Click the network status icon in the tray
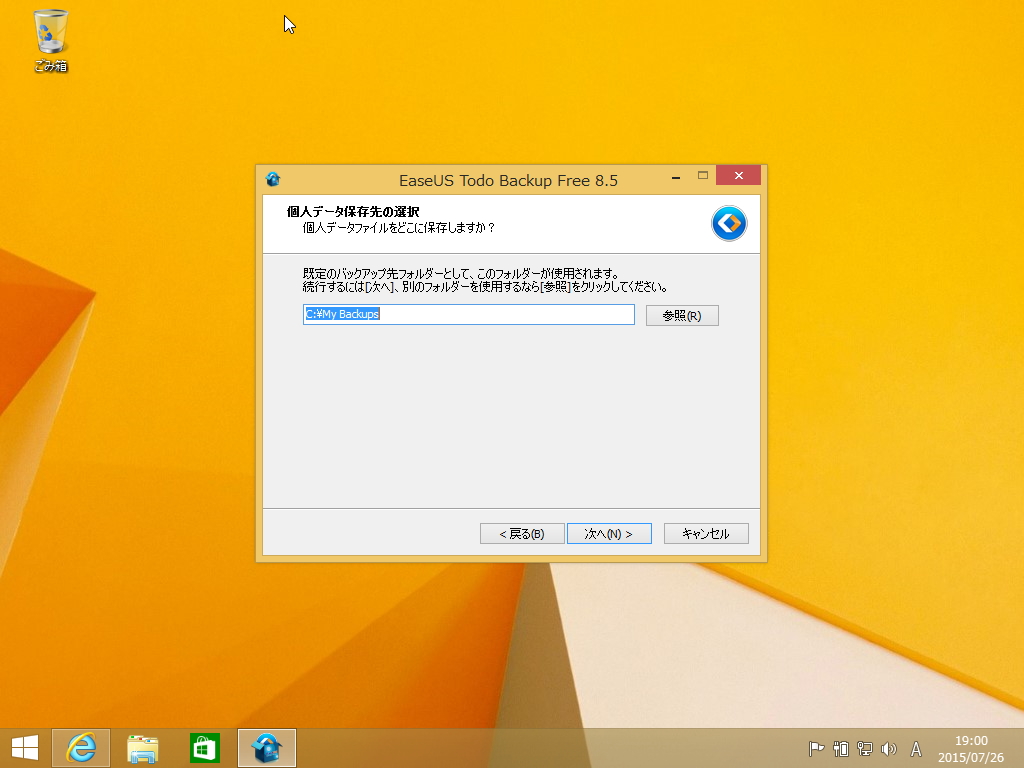 coord(863,747)
